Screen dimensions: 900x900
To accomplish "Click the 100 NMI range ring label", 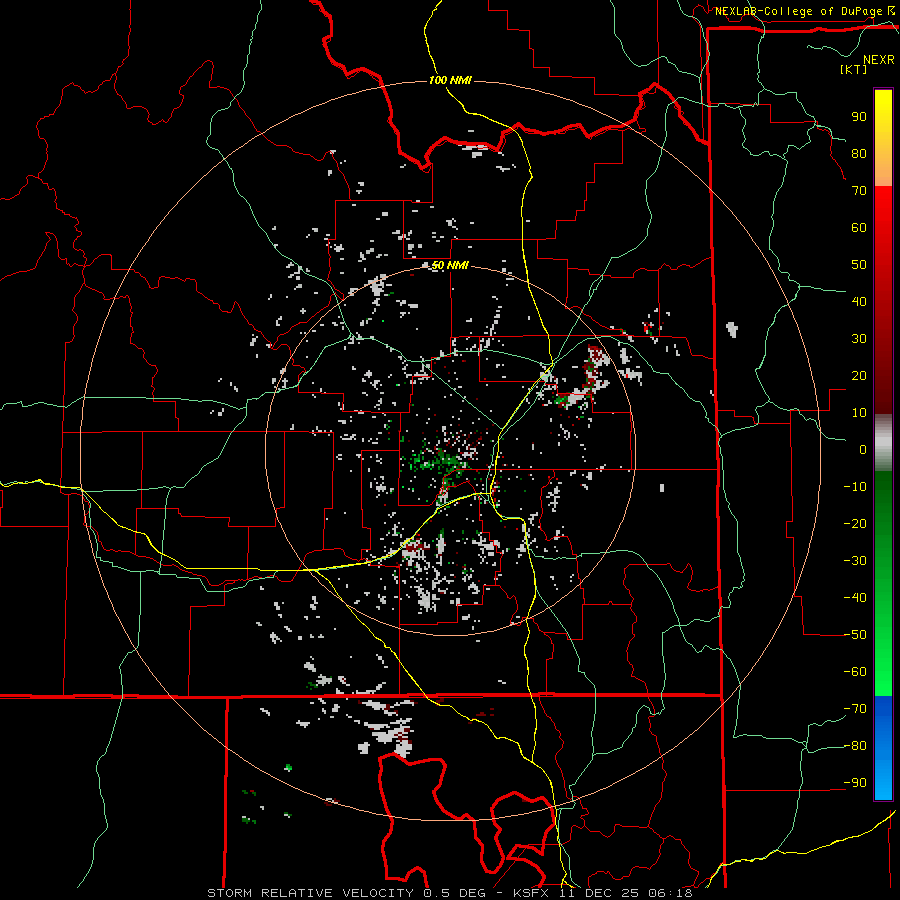I will [x=450, y=80].
